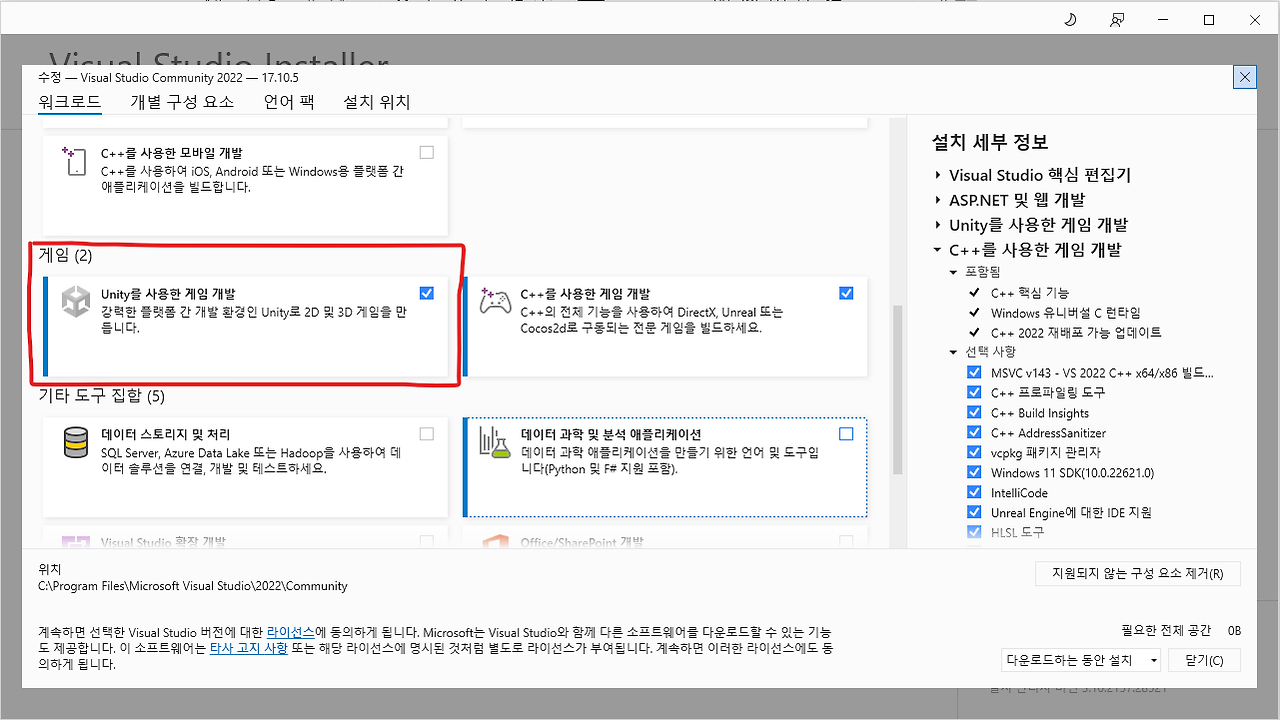Uncheck MSVC v143 build tools option

click(974, 373)
